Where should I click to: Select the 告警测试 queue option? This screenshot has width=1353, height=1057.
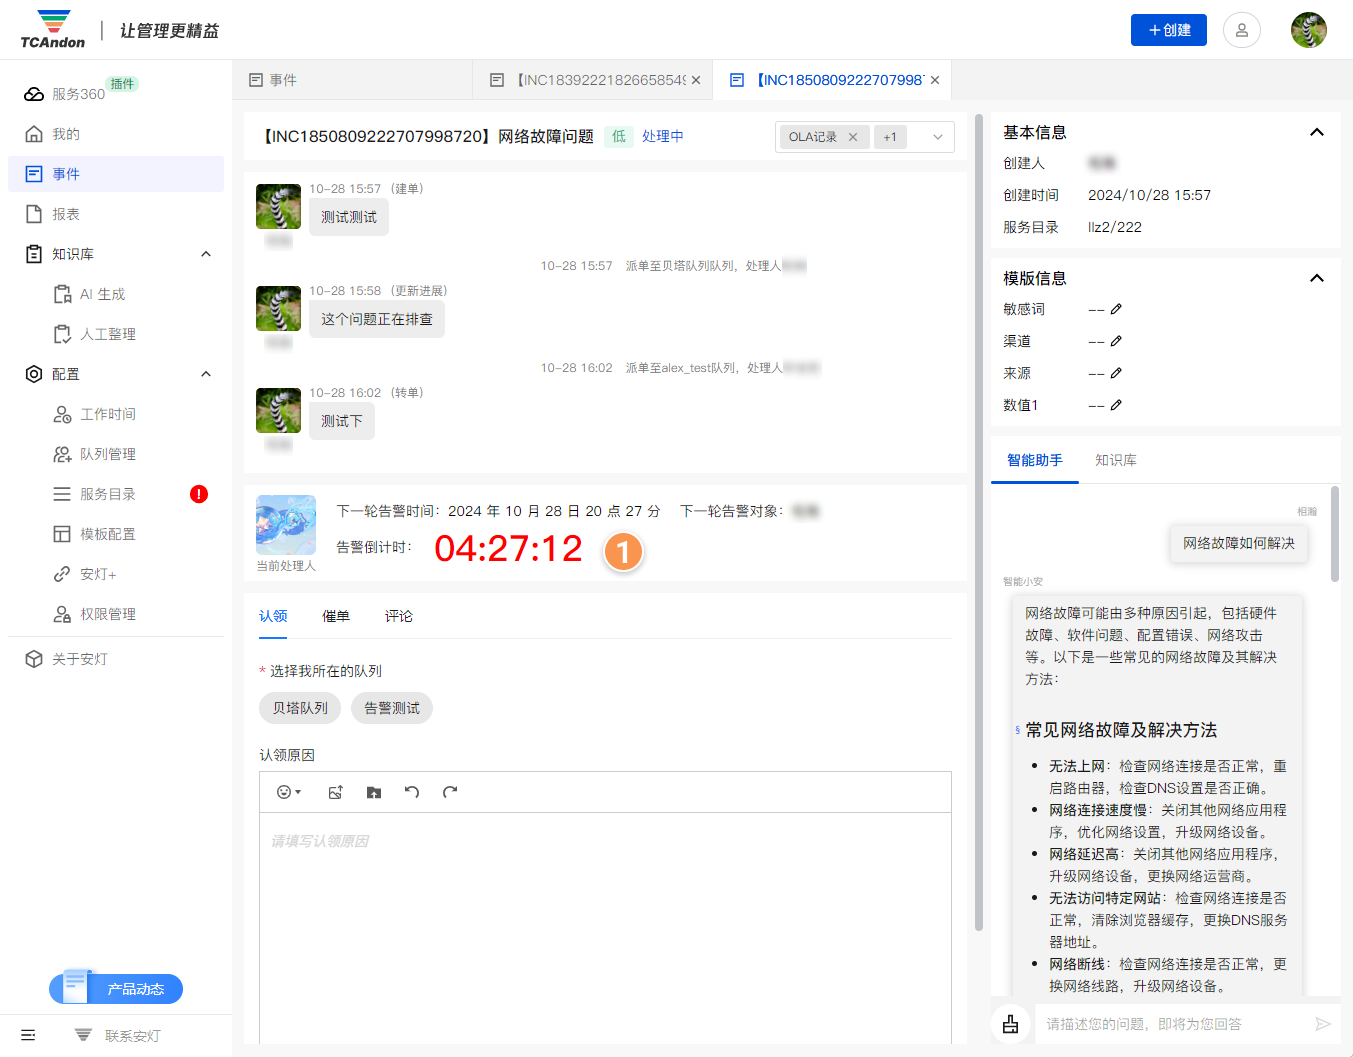coord(392,708)
